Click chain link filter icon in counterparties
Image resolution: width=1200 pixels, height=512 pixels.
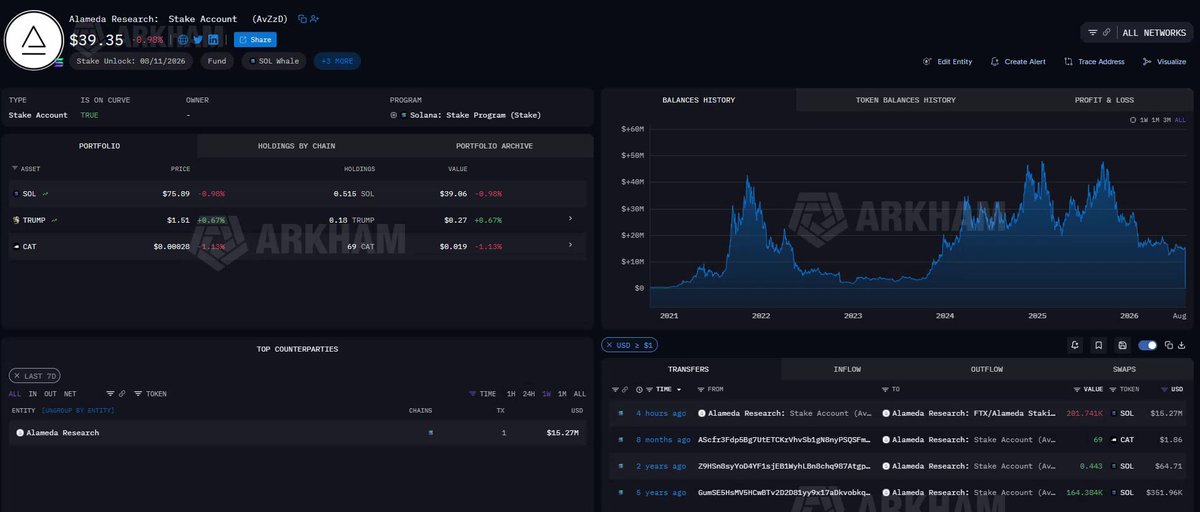point(123,394)
